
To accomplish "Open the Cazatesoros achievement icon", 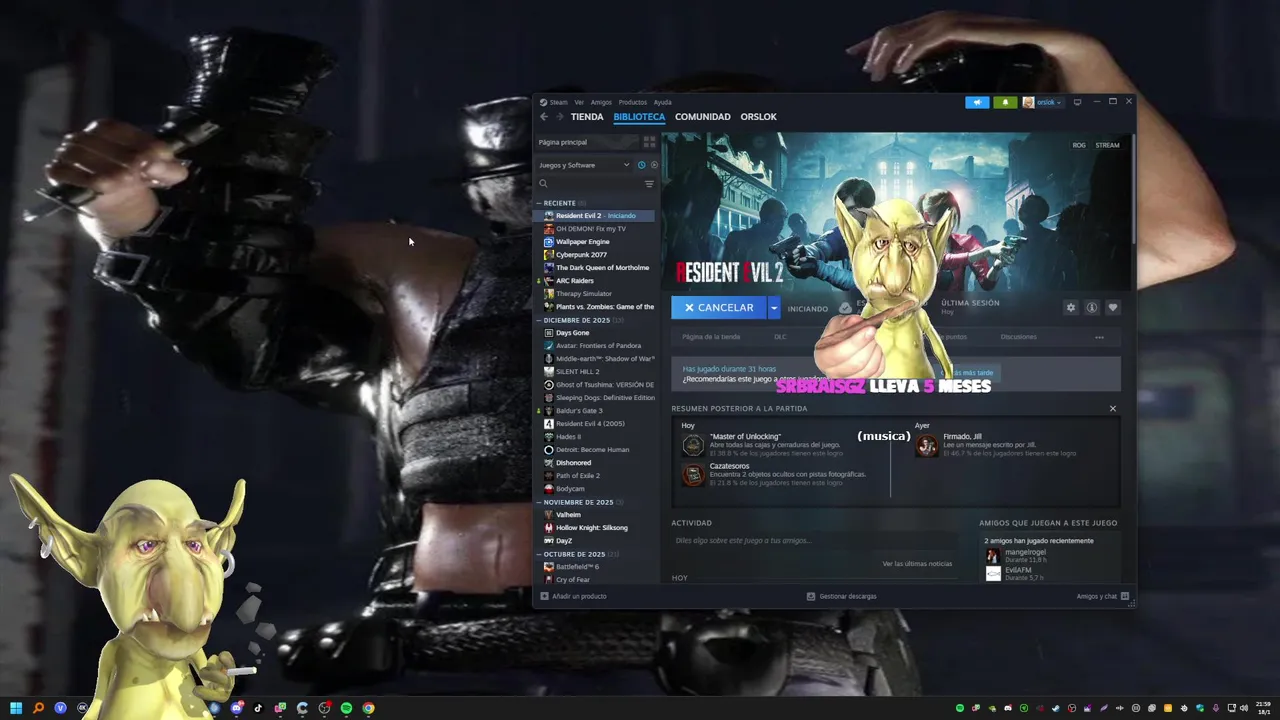I will click(693, 475).
